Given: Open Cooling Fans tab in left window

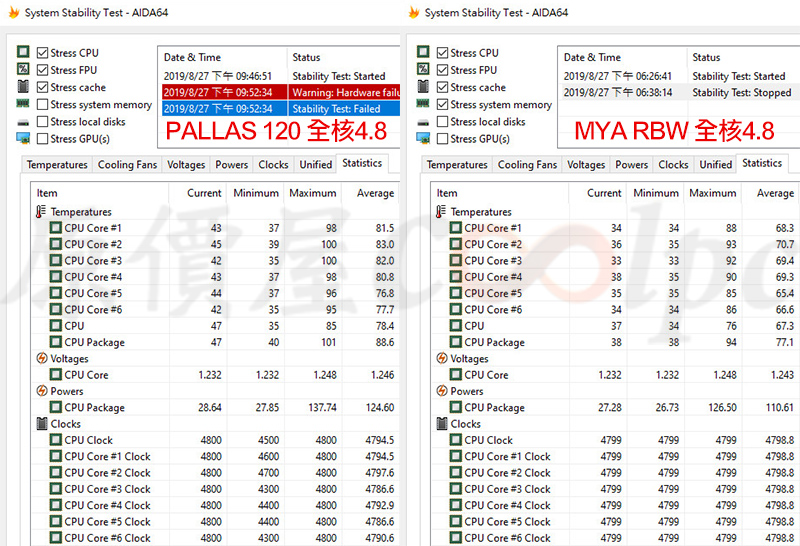Looking at the screenshot, I should (x=128, y=165).
